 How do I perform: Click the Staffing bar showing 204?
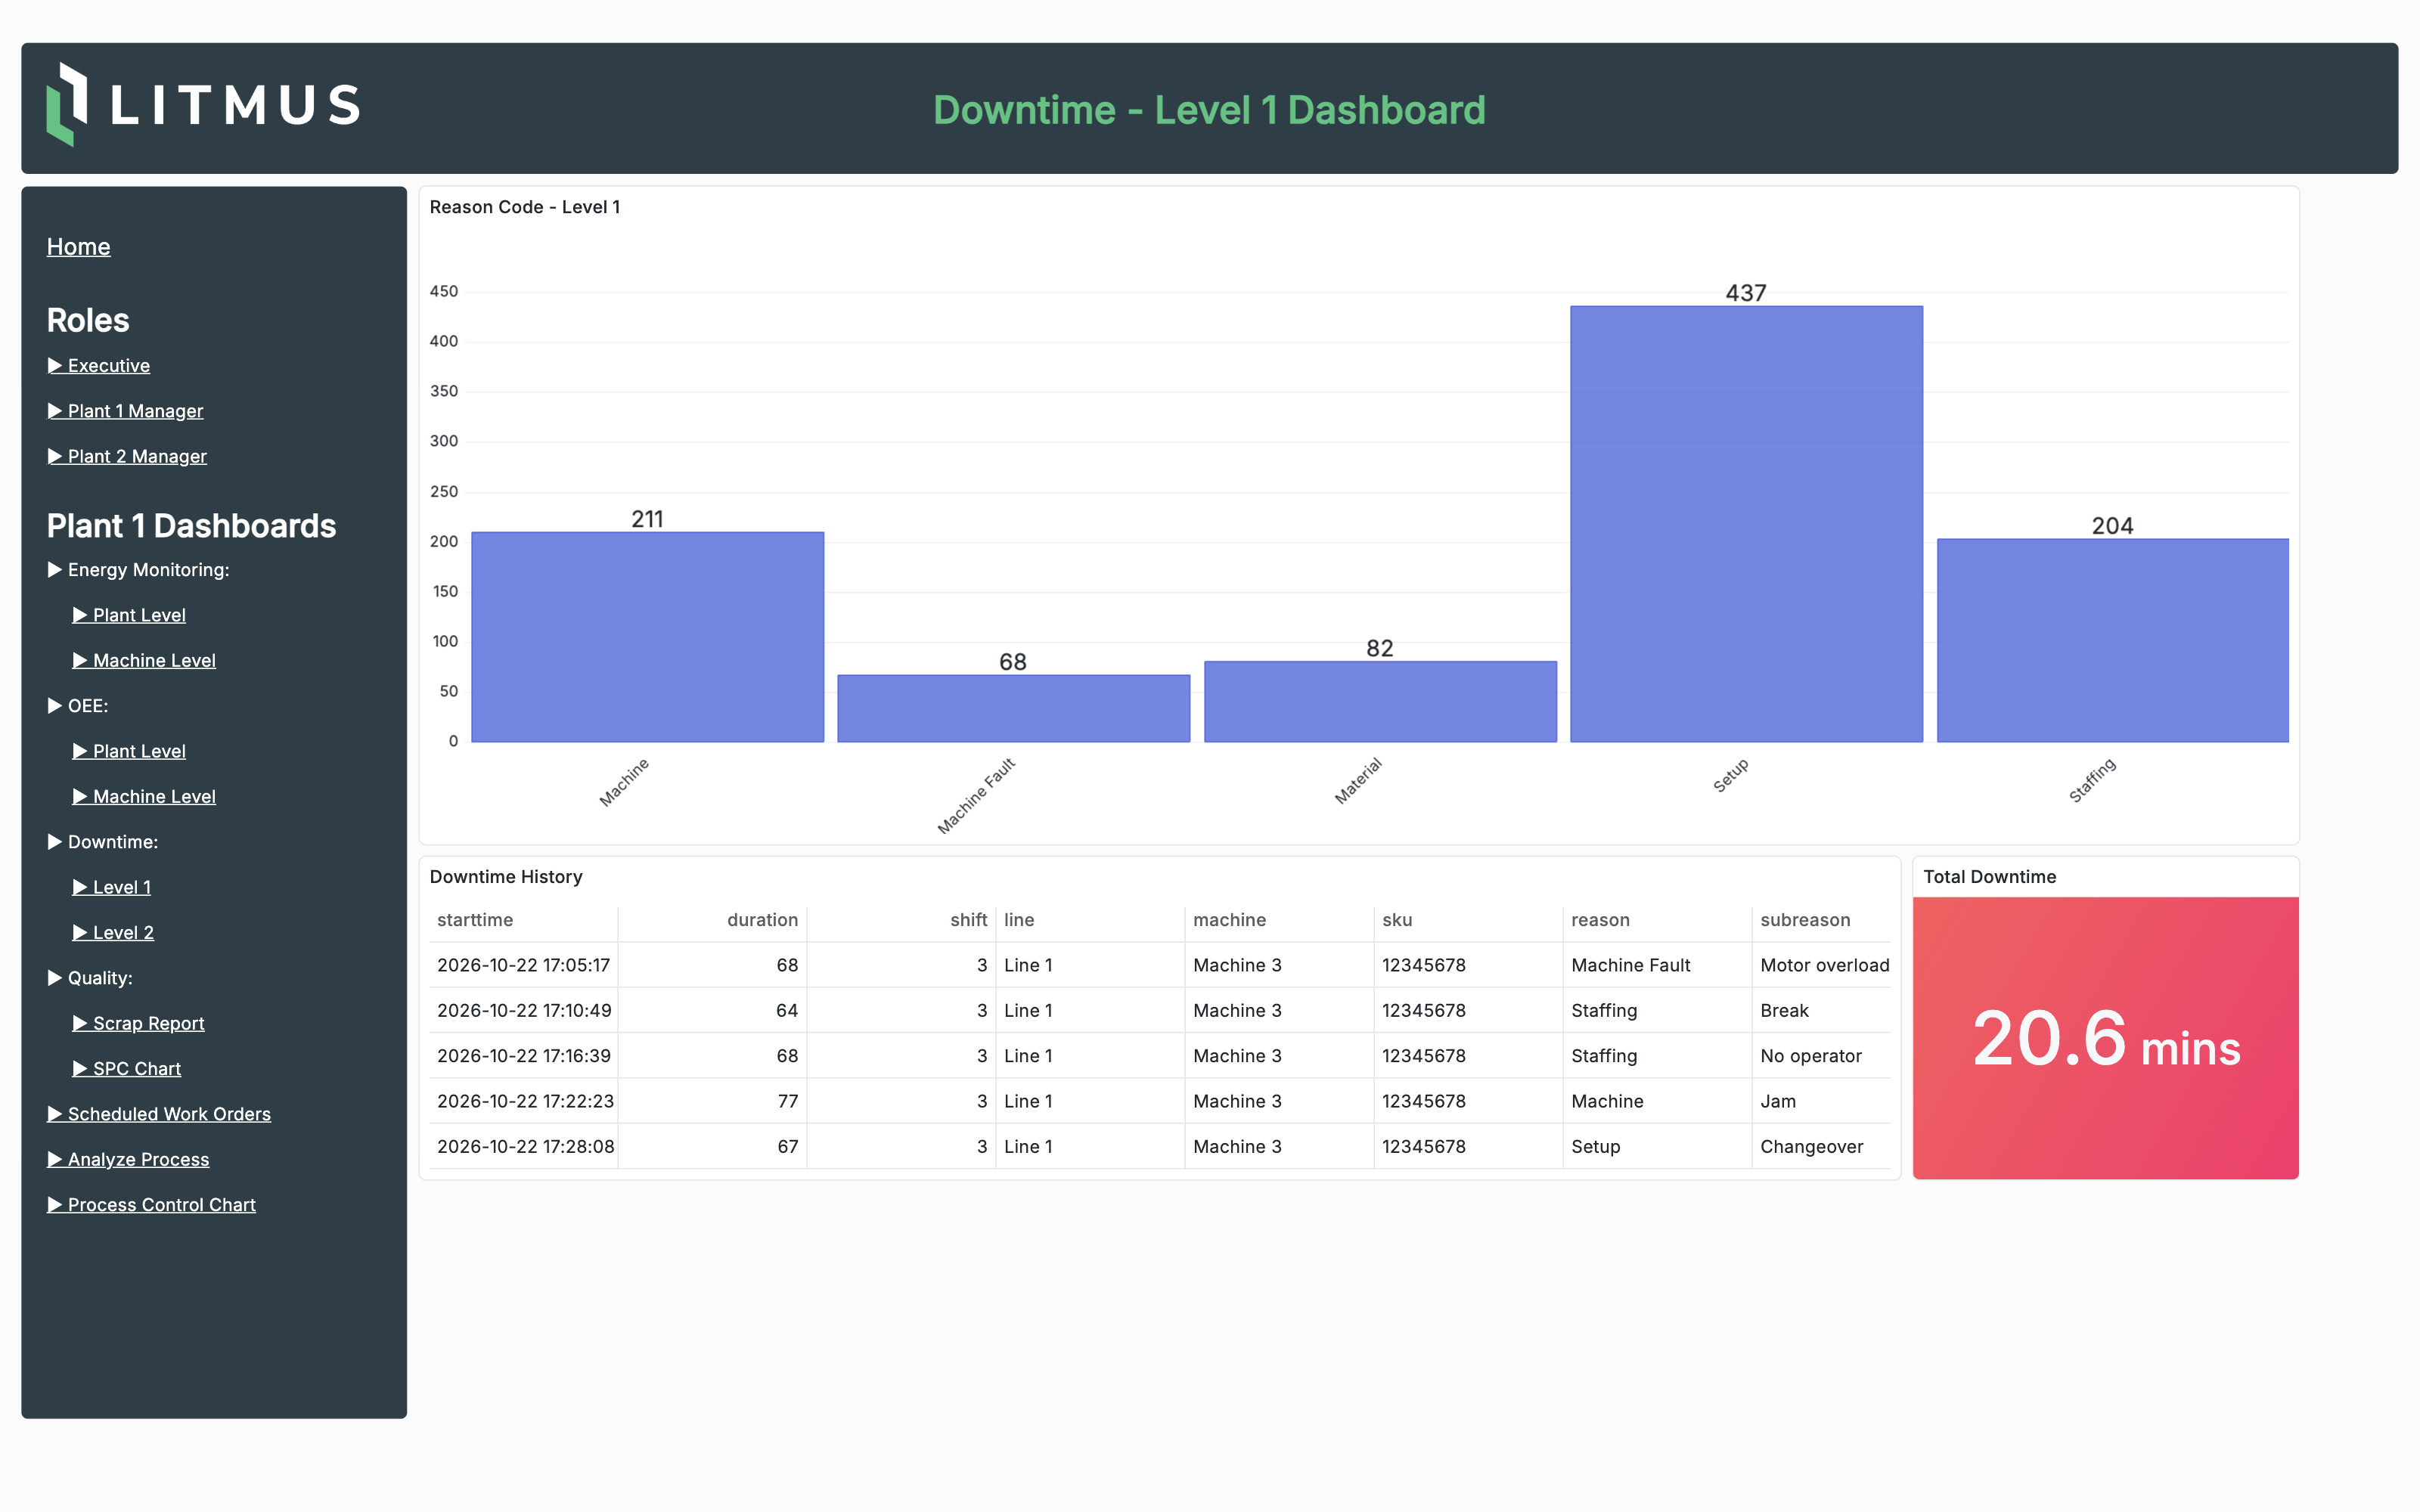click(2113, 640)
